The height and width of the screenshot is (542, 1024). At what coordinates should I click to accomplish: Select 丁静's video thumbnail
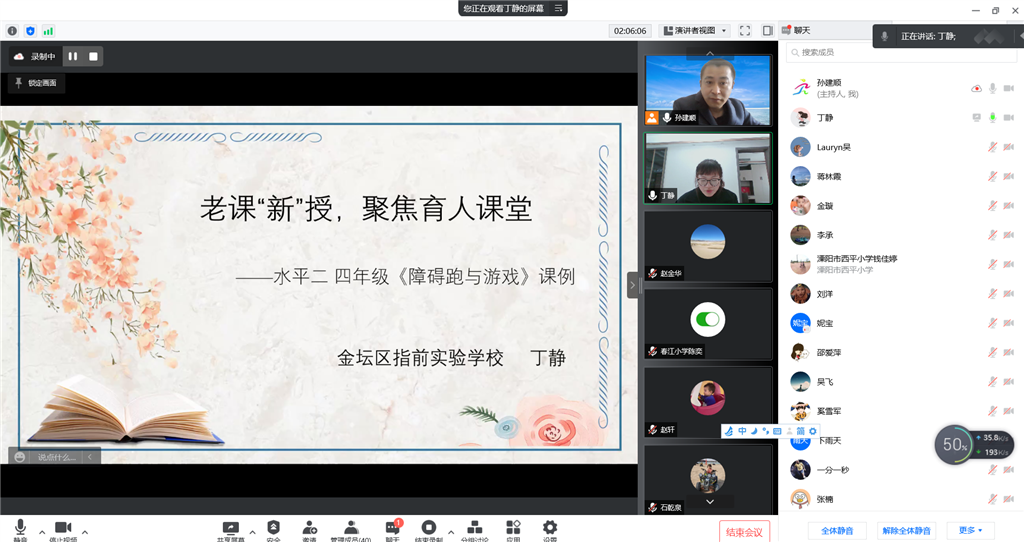[708, 168]
